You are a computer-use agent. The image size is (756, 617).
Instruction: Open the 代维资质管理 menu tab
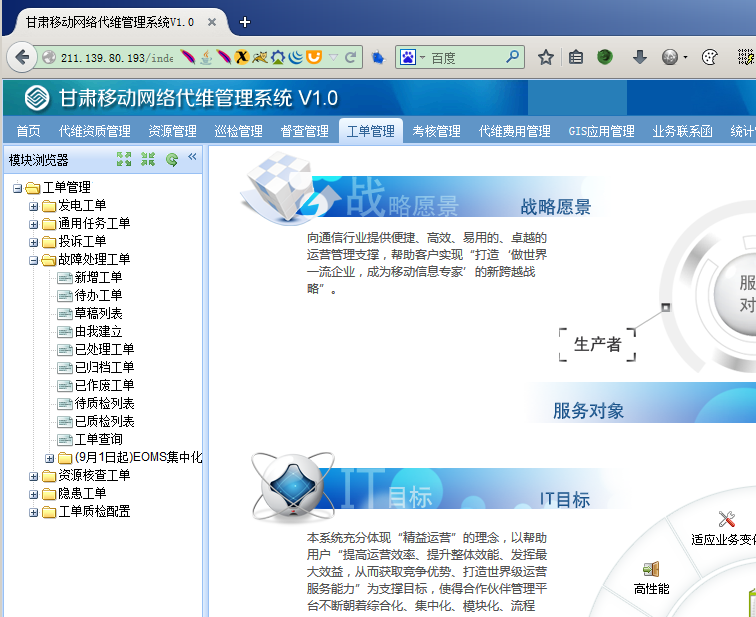click(94, 131)
